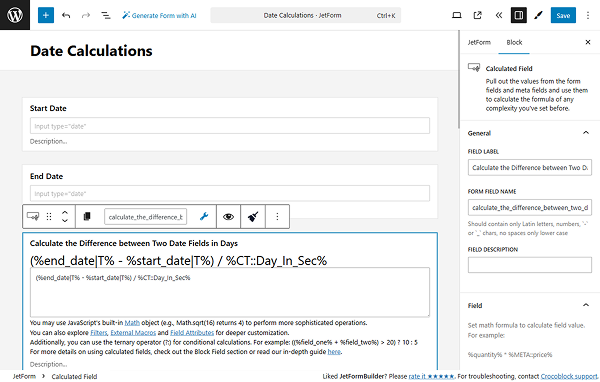Undo the last change
Viewport: 600px width, 382px height.
(x=66, y=15)
